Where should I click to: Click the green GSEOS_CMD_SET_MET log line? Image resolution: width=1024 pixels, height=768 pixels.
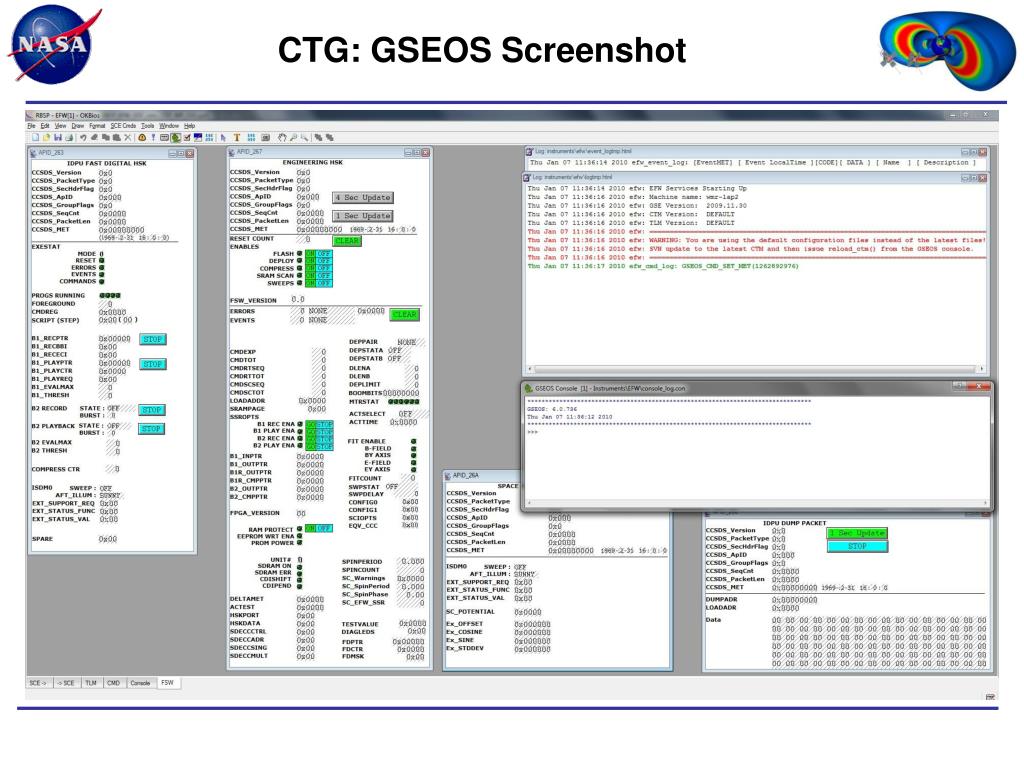pos(663,266)
